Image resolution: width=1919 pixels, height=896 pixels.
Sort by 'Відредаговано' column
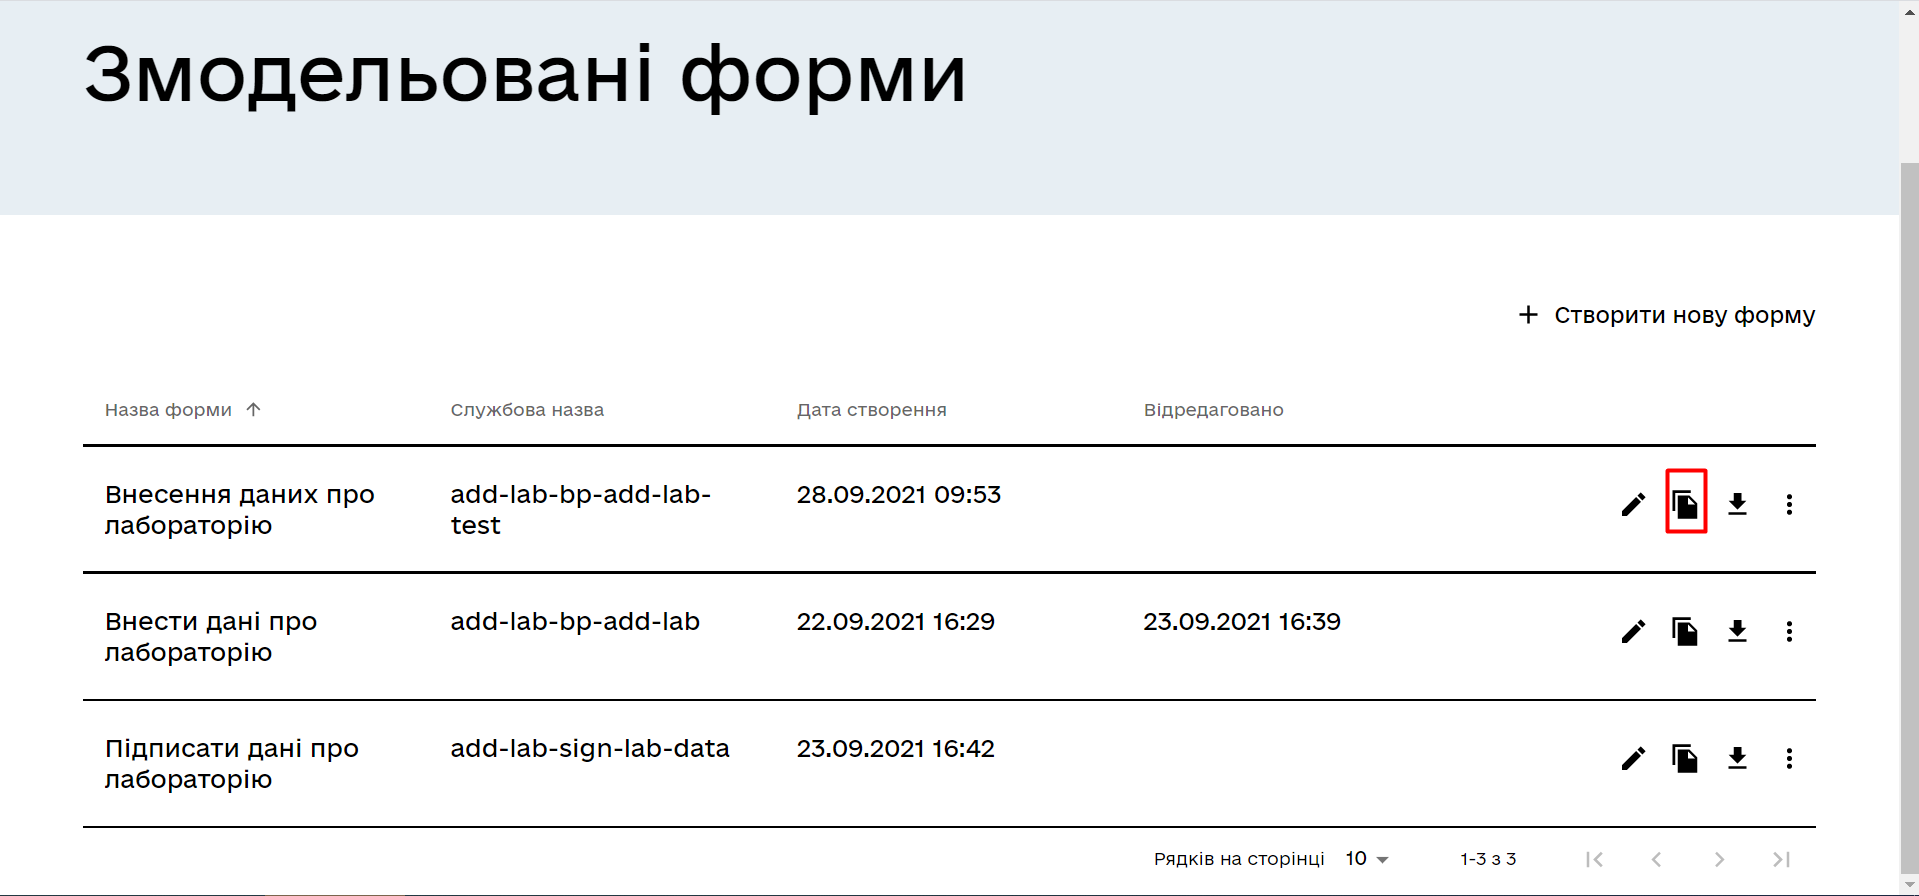point(1213,410)
